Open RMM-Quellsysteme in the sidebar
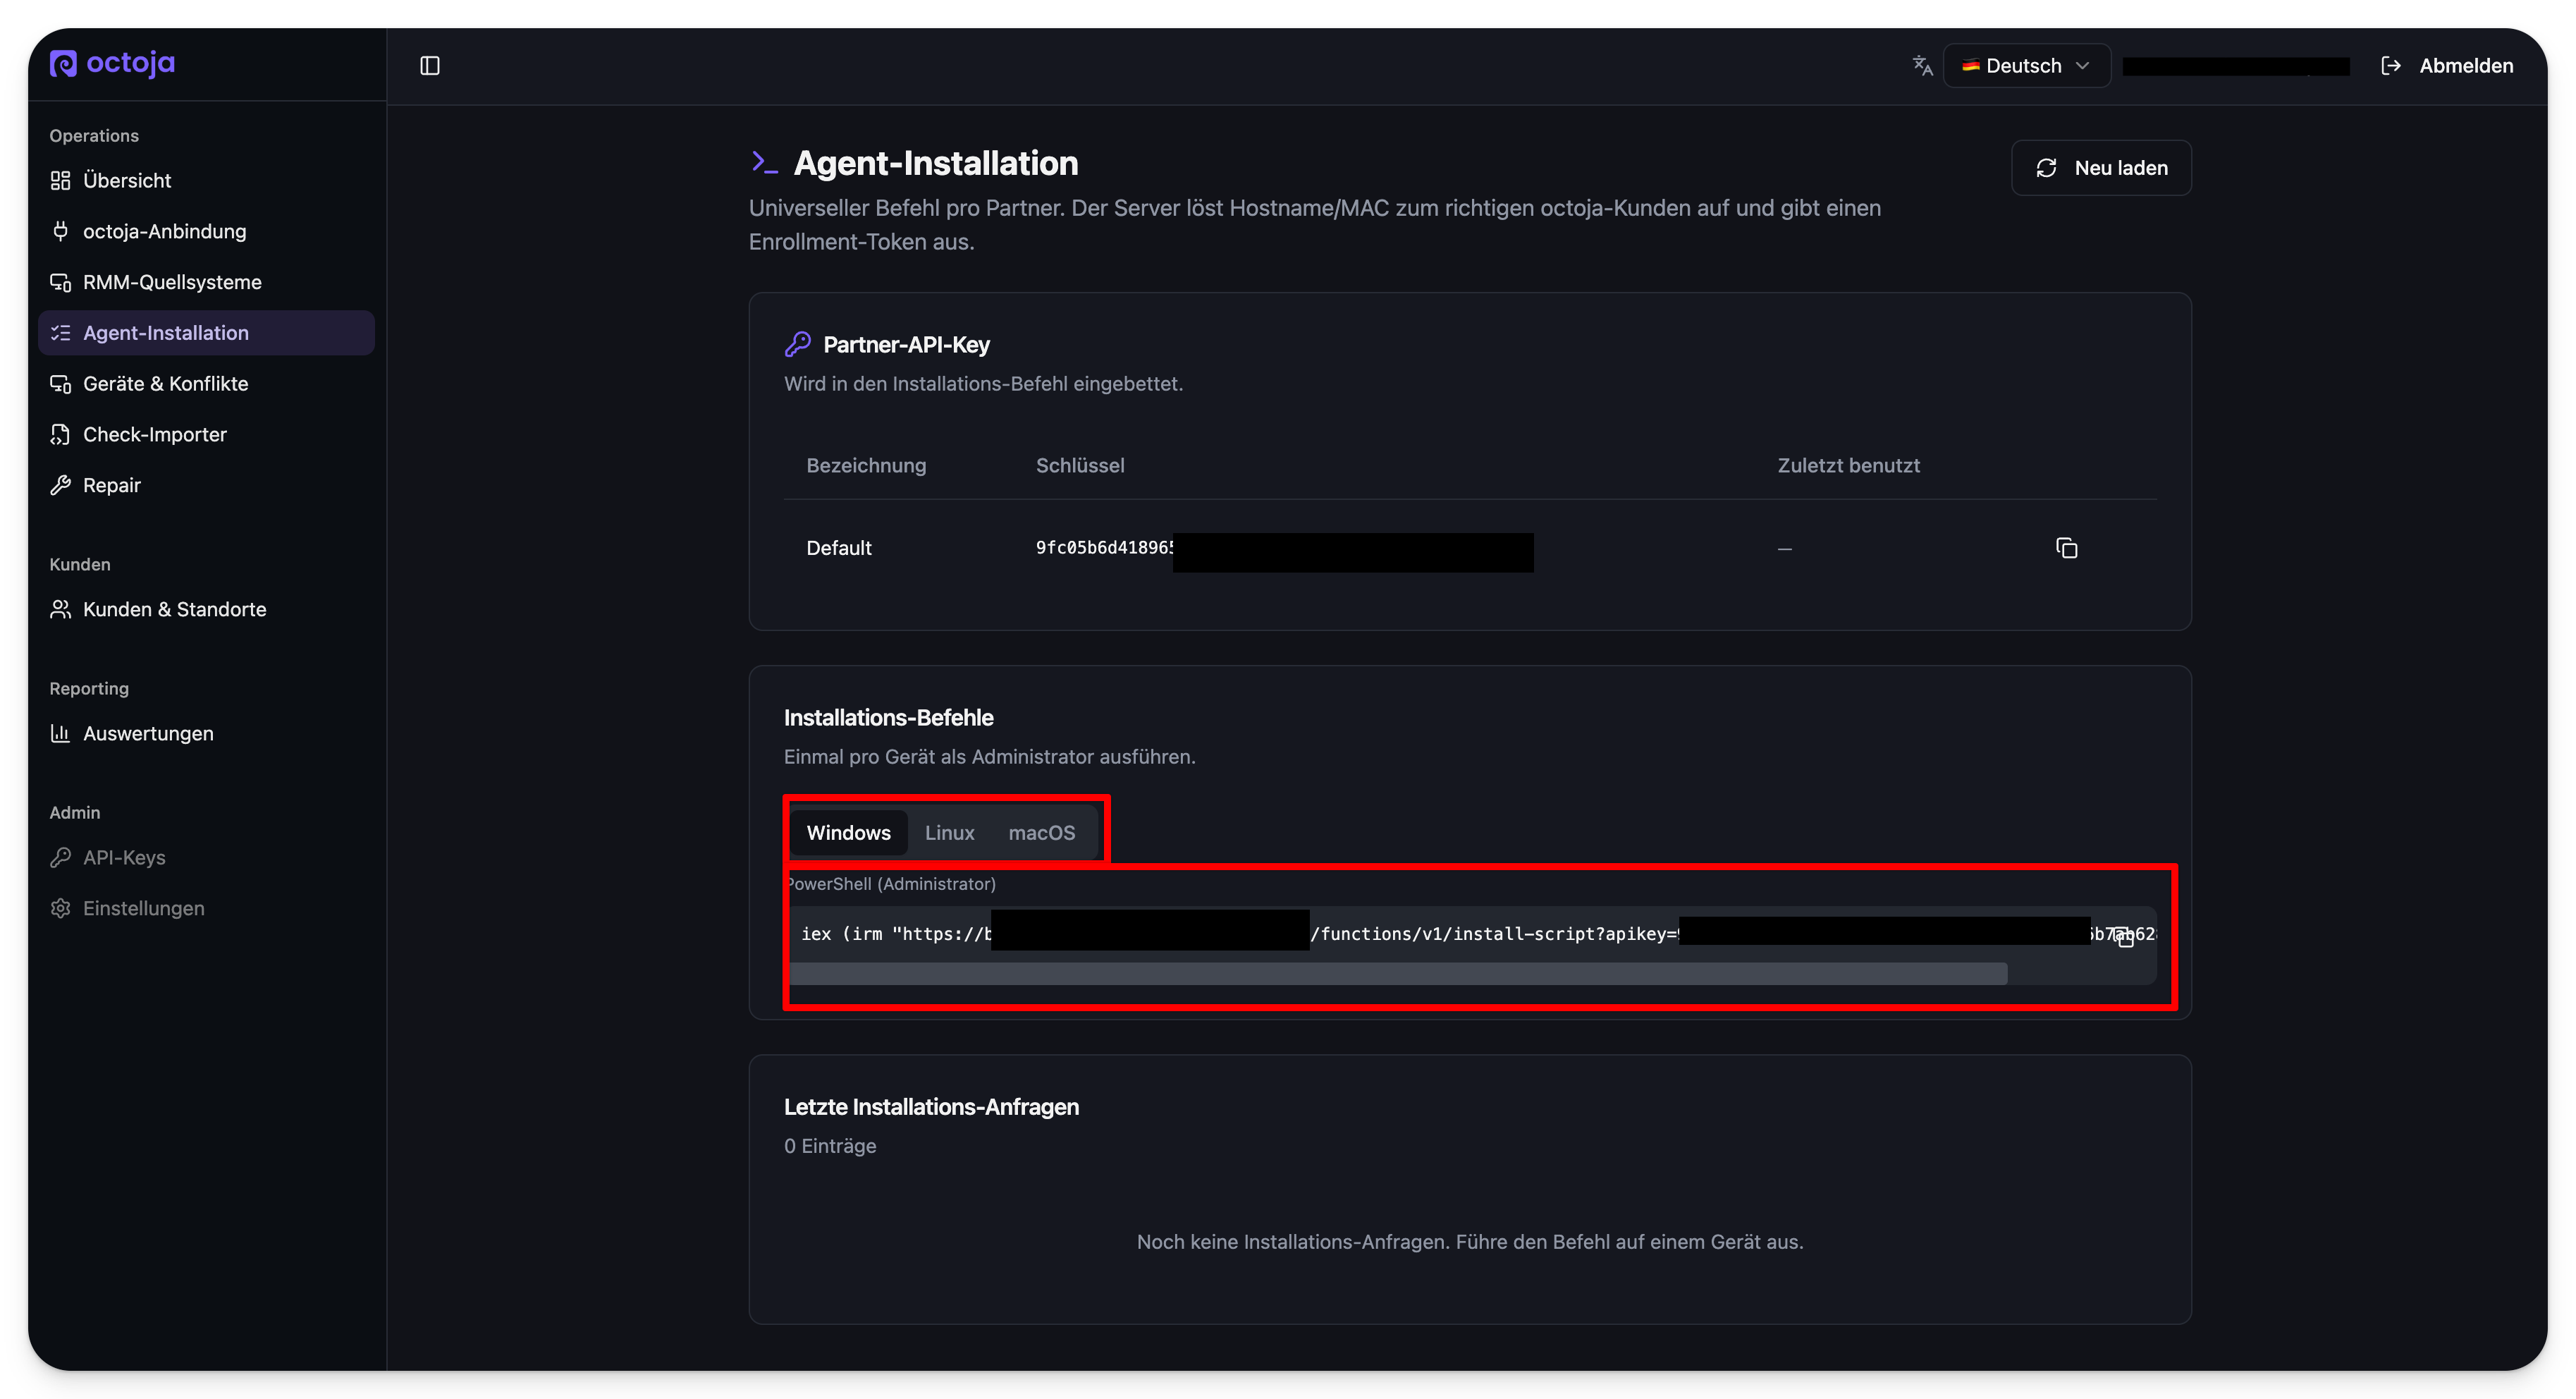Screen dimensions: 2576x1399 coord(206,282)
